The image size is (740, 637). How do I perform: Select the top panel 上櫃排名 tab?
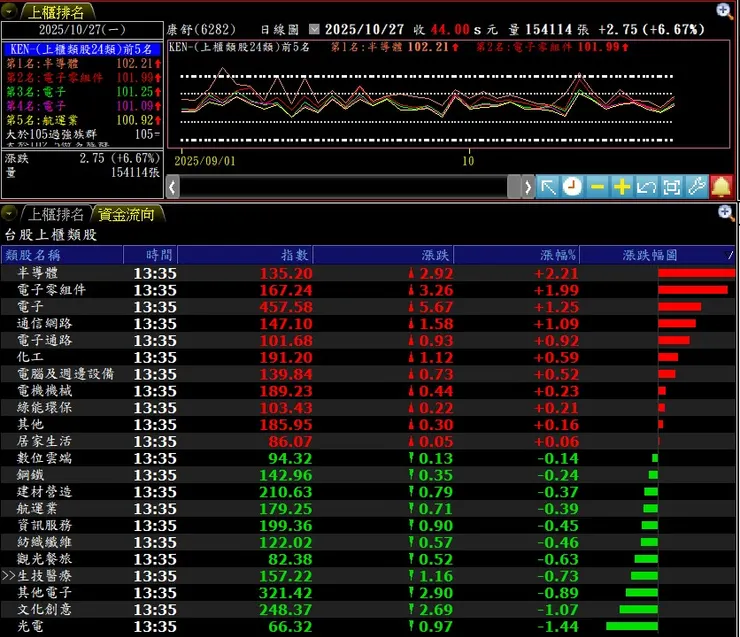click(x=56, y=12)
